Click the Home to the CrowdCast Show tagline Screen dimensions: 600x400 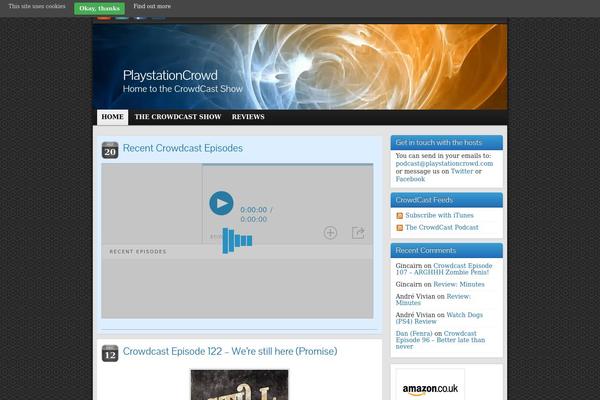[x=183, y=89]
